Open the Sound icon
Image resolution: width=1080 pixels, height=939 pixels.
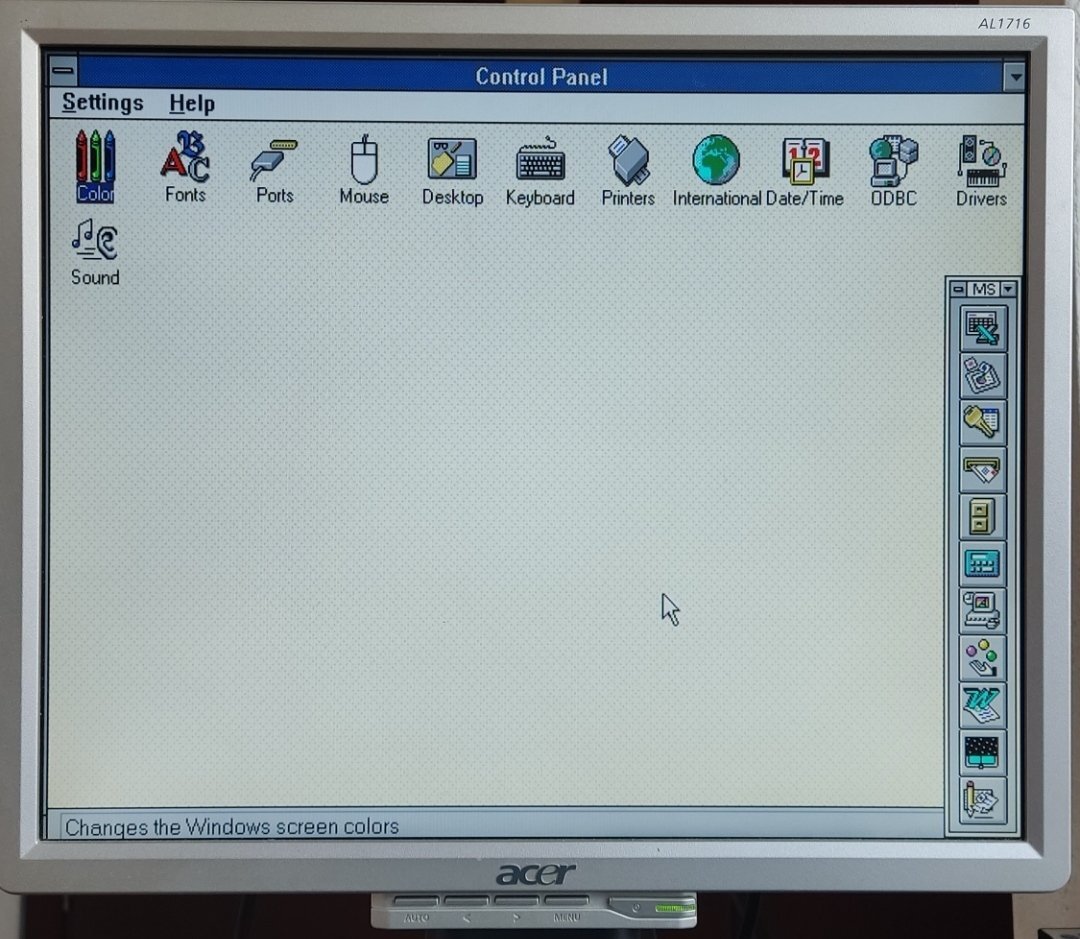pyautogui.click(x=95, y=252)
